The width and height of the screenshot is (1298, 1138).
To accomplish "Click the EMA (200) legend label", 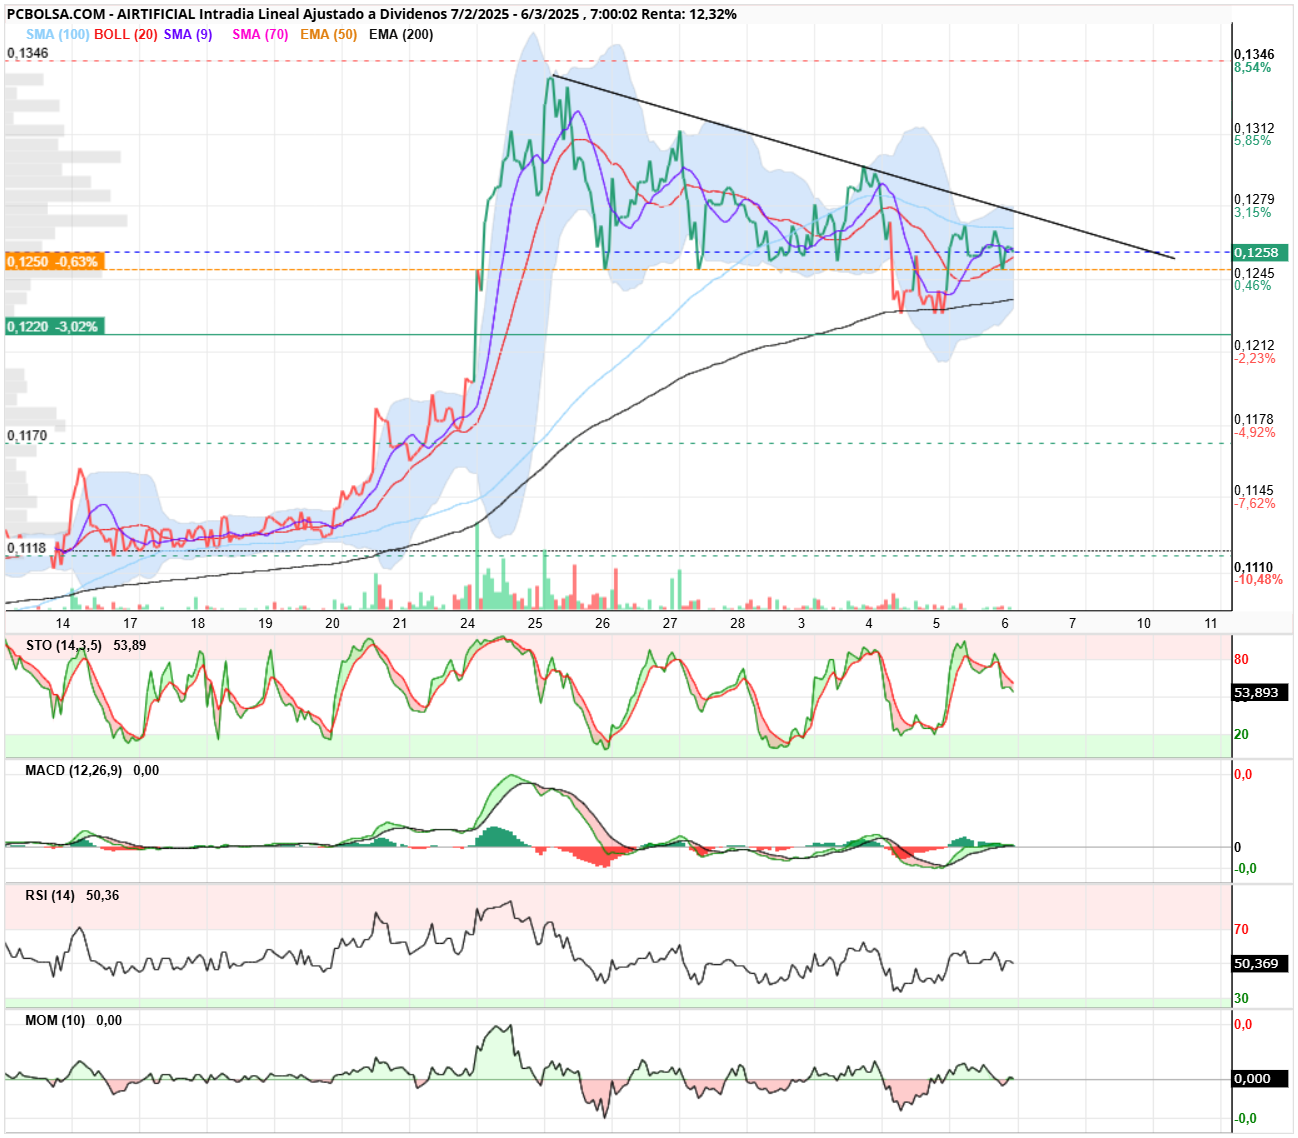I will [401, 34].
